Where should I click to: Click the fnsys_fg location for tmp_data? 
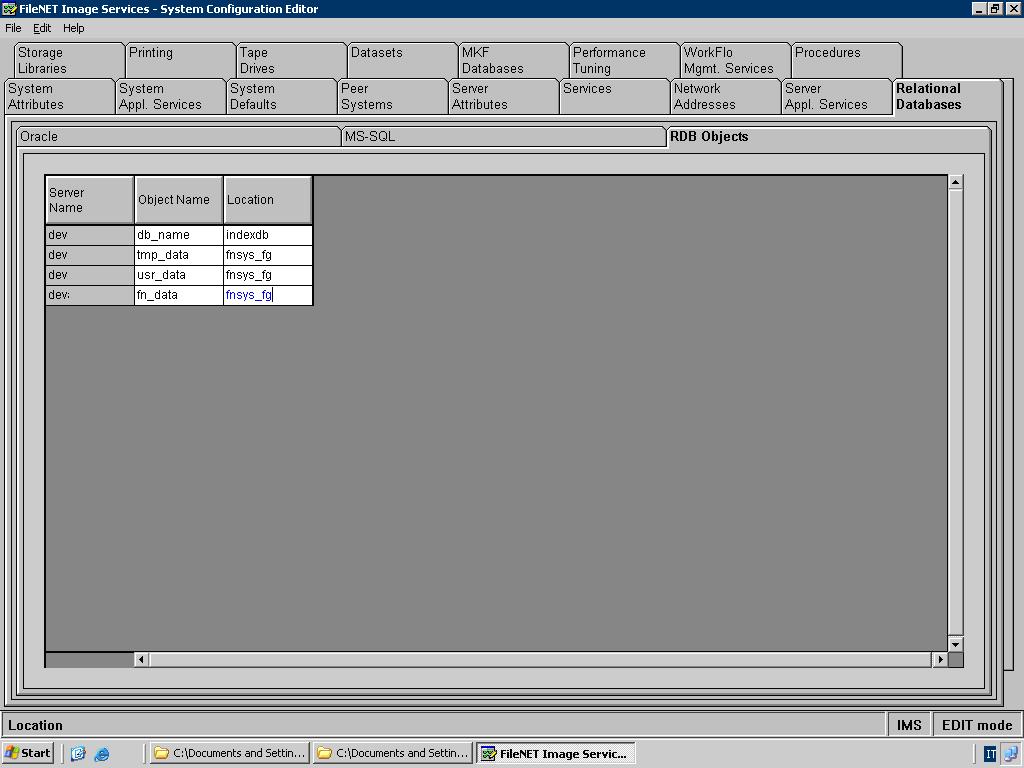click(x=268, y=255)
